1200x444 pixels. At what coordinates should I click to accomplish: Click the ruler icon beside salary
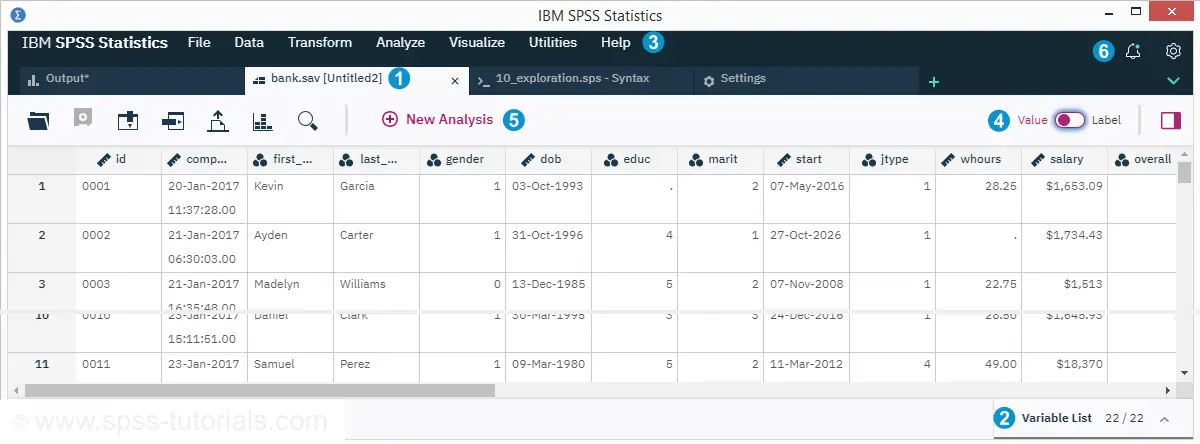click(x=1035, y=159)
